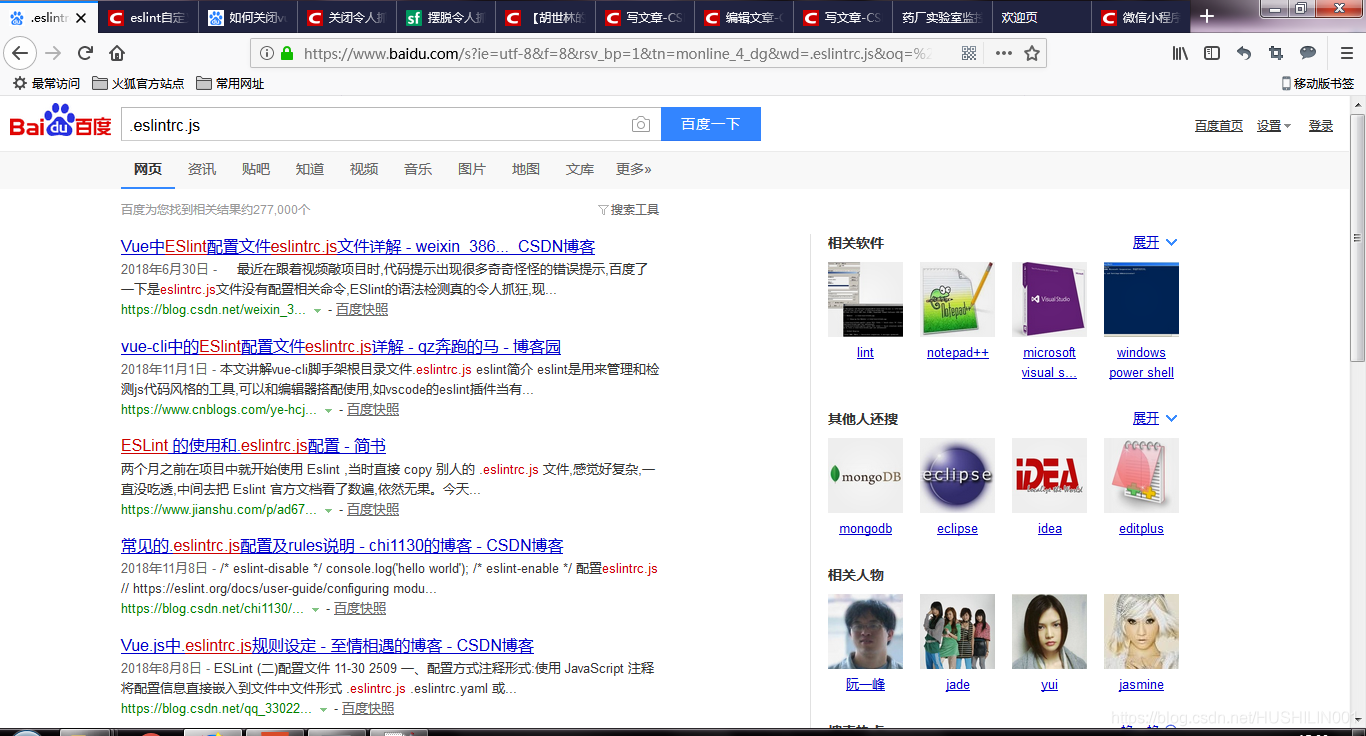Open dropdown arrow beside blog.csdn.net/weixin_3 URL
1366x736 pixels.
click(x=317, y=311)
